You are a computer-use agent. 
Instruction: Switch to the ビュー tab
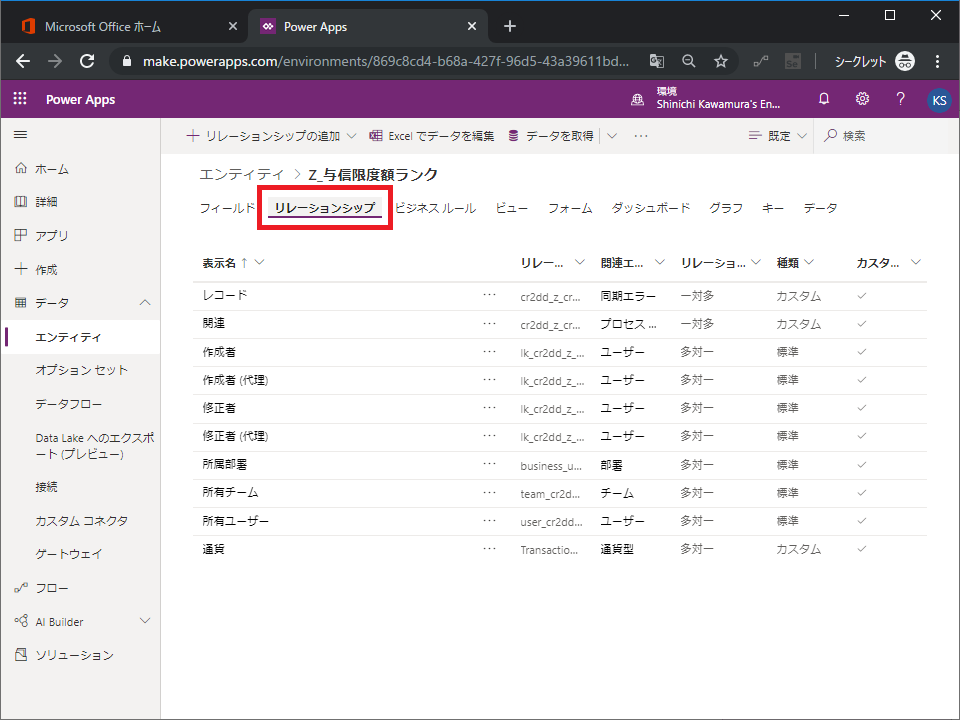click(511, 208)
